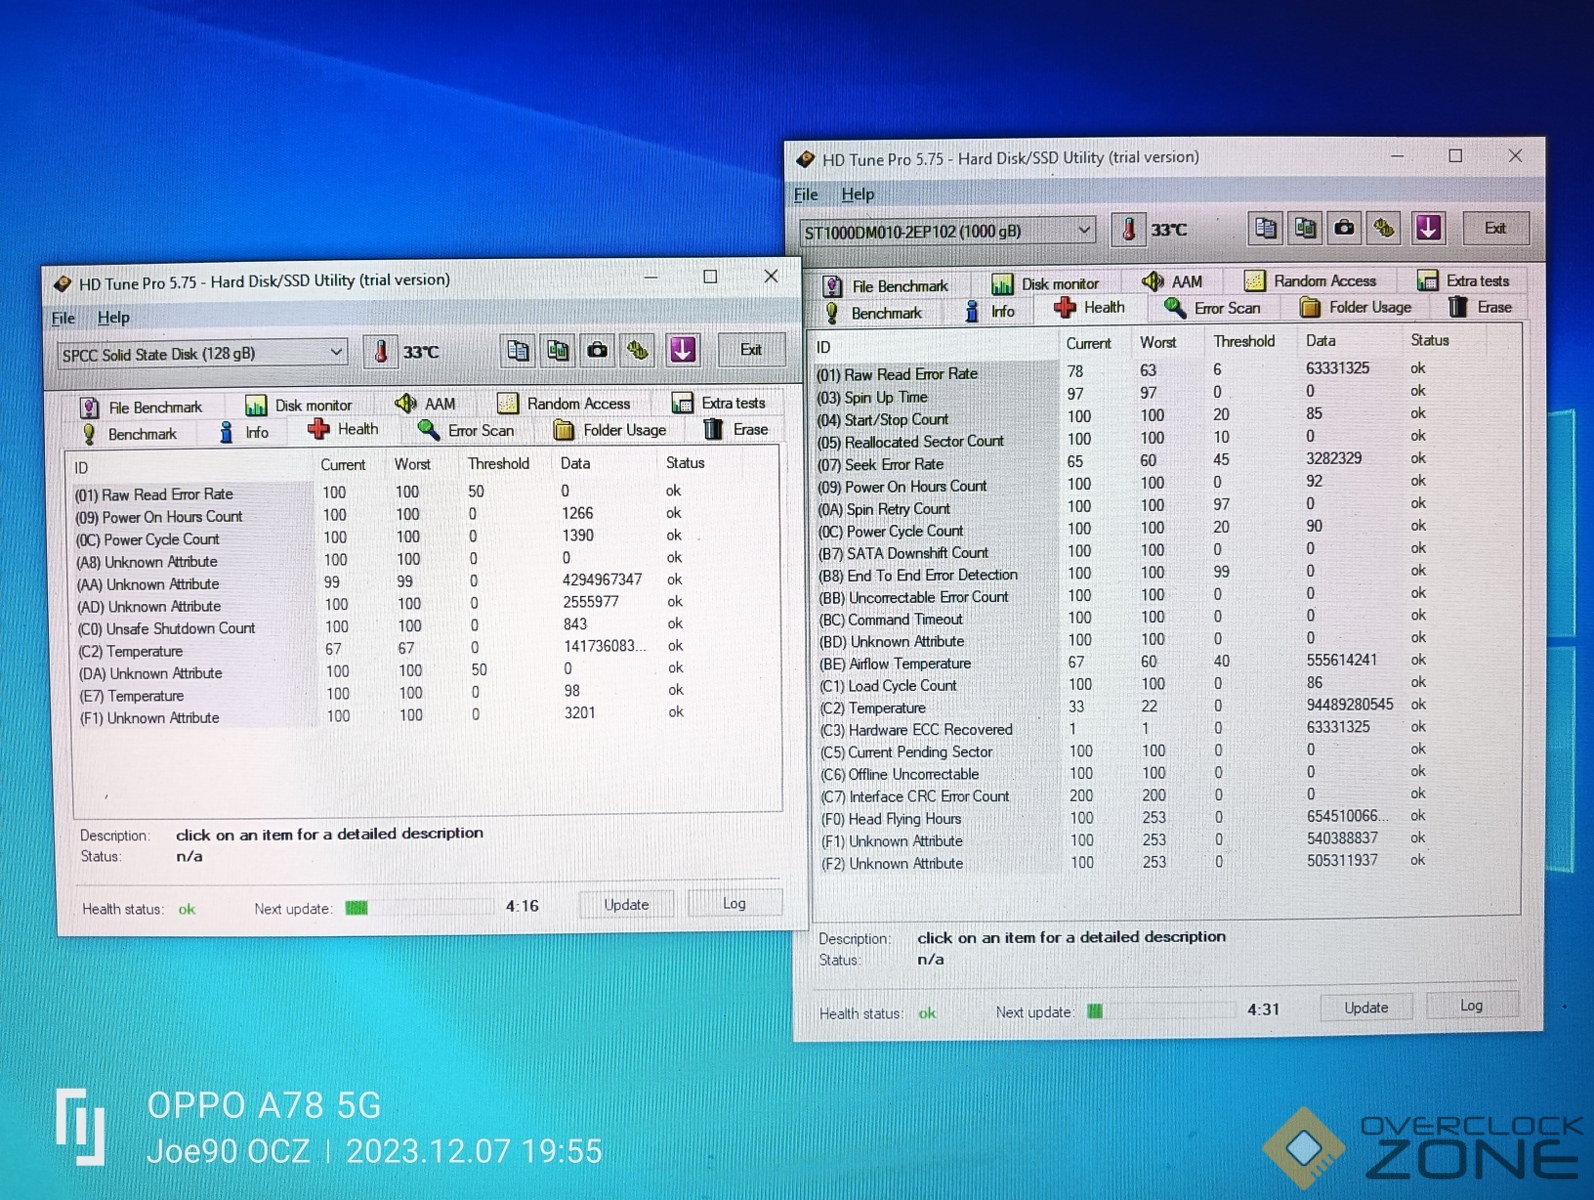Switch to Info tab in SPCC window
Viewport: 1594px width, 1200px height.
(244, 432)
